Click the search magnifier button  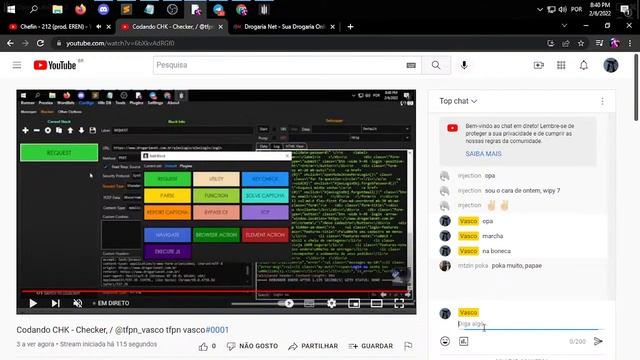[436, 65]
